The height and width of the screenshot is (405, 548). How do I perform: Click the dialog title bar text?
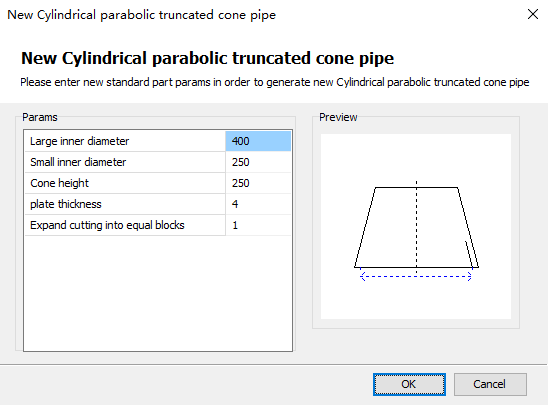142,15
